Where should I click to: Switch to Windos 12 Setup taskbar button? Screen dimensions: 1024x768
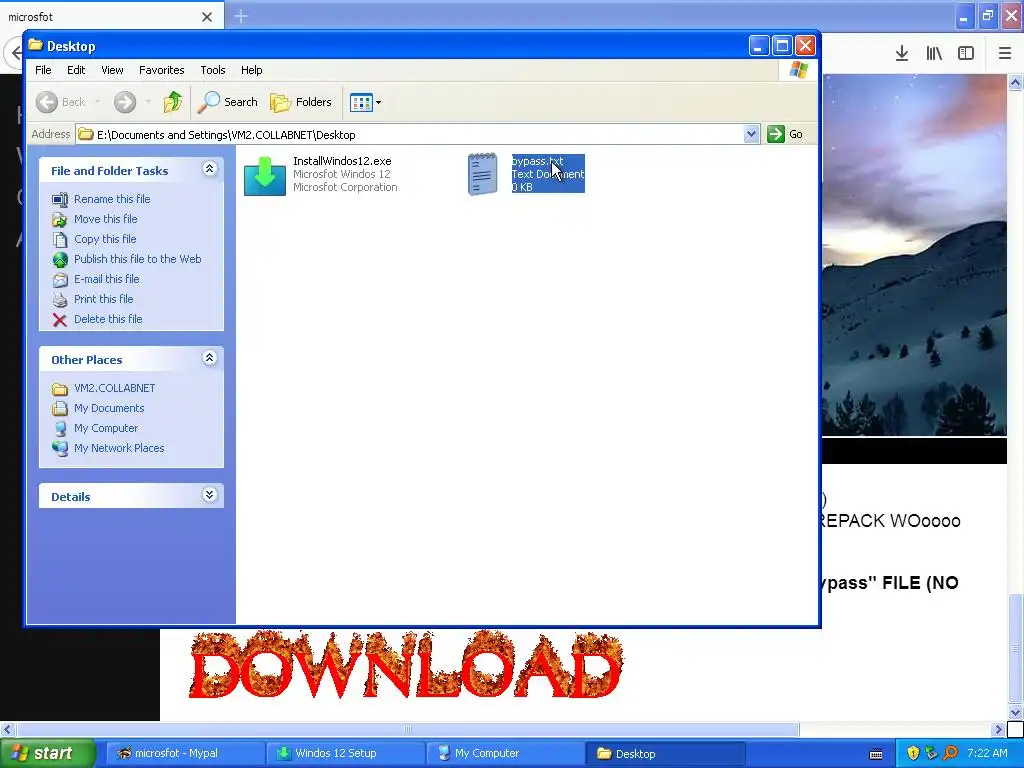pos(345,753)
